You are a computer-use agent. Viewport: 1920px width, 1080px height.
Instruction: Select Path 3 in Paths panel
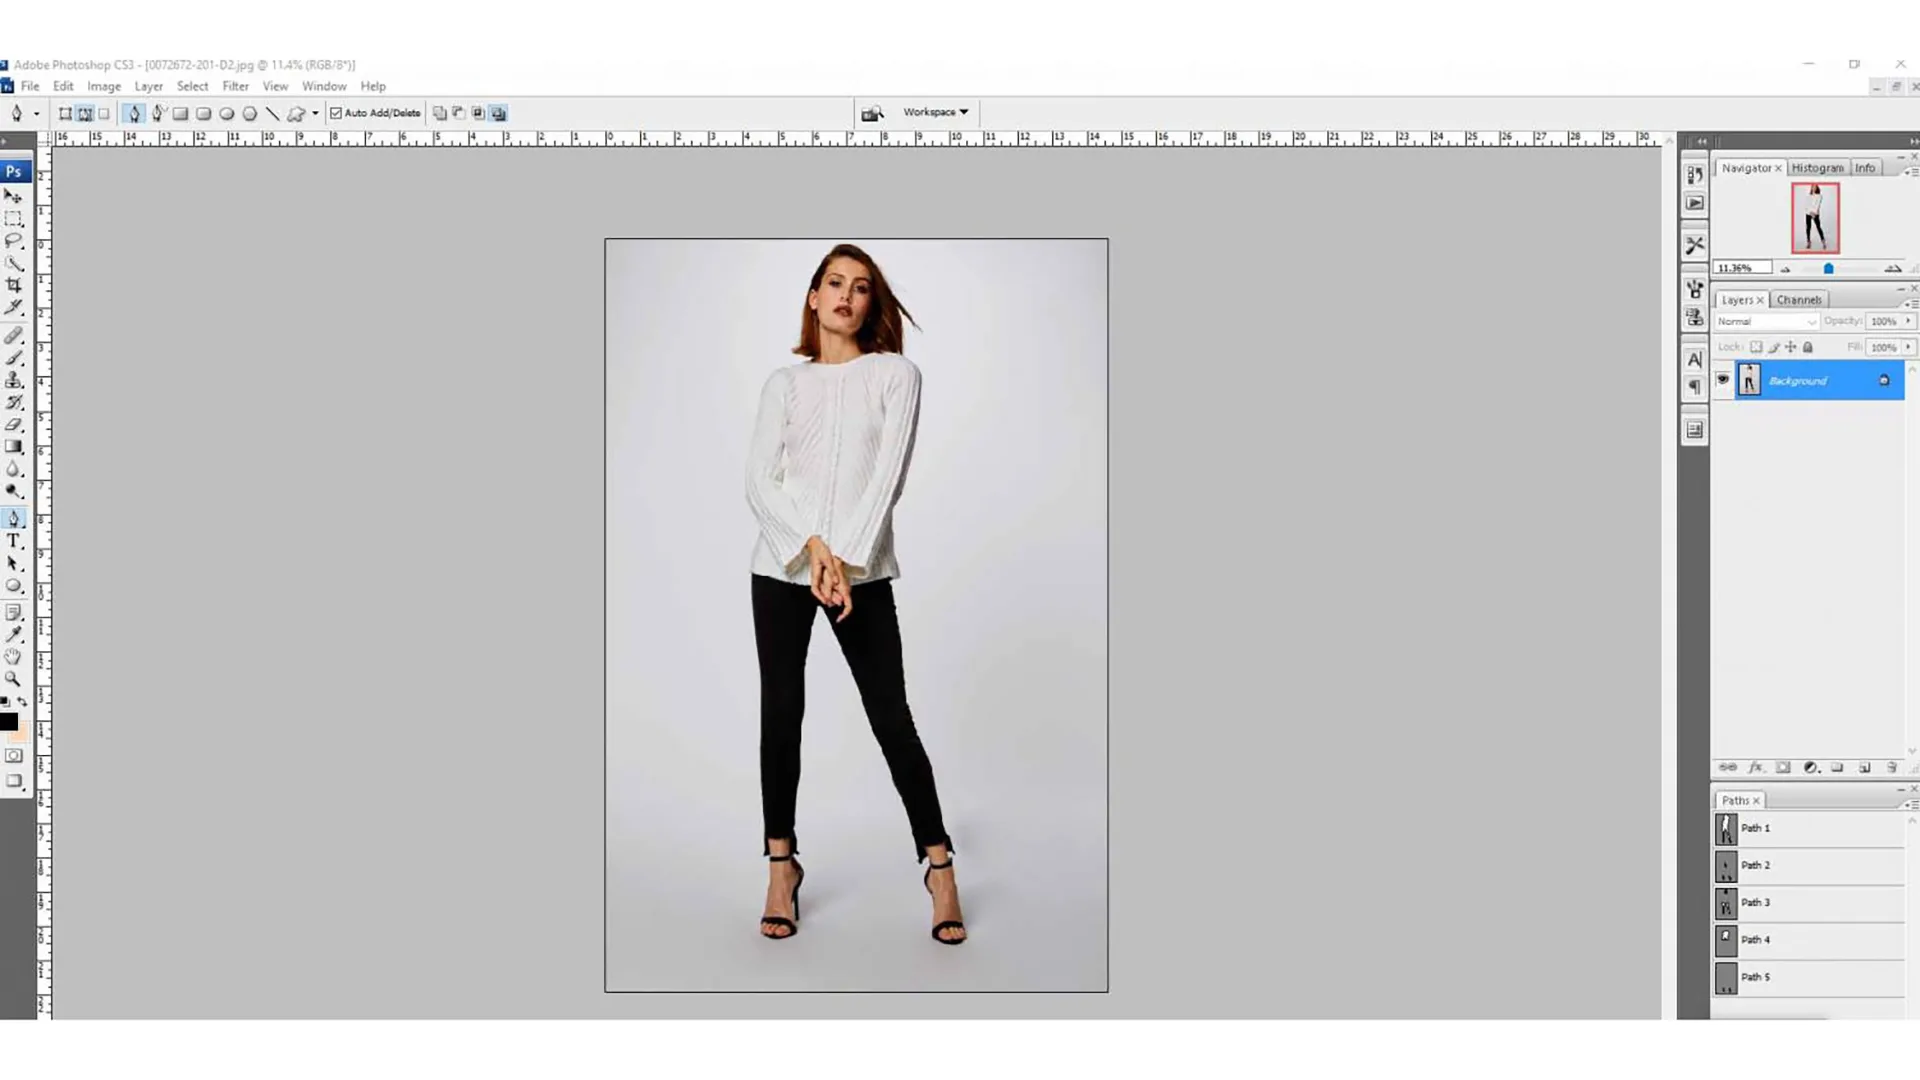click(1809, 903)
